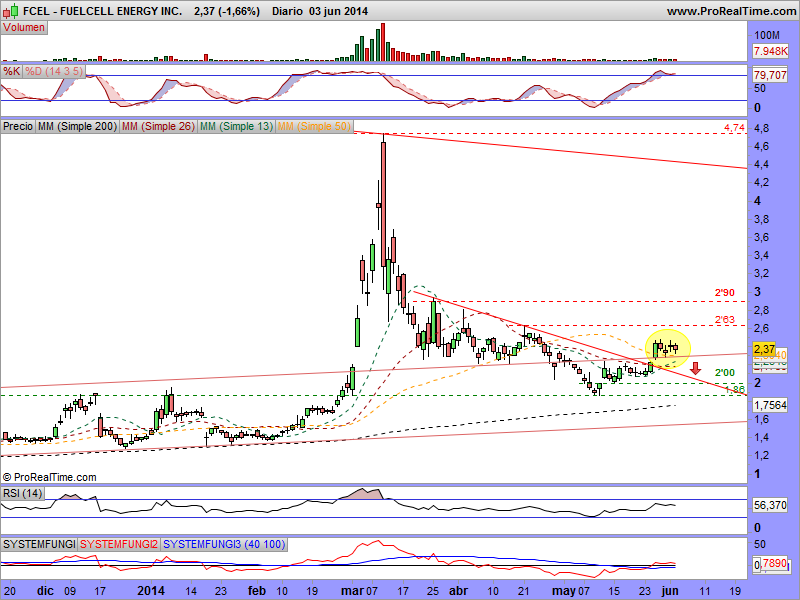This screenshot has width=800, height=600.
Task: Click the moving average value 1,7564
Action: [x=770, y=405]
